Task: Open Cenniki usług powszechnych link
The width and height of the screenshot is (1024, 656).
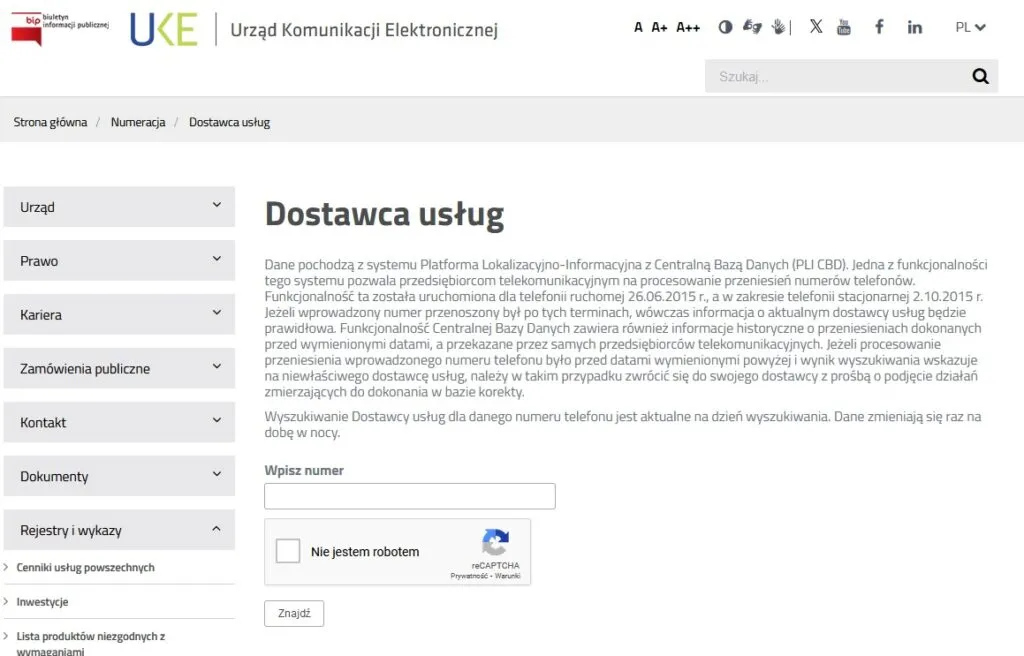Action: [86, 567]
